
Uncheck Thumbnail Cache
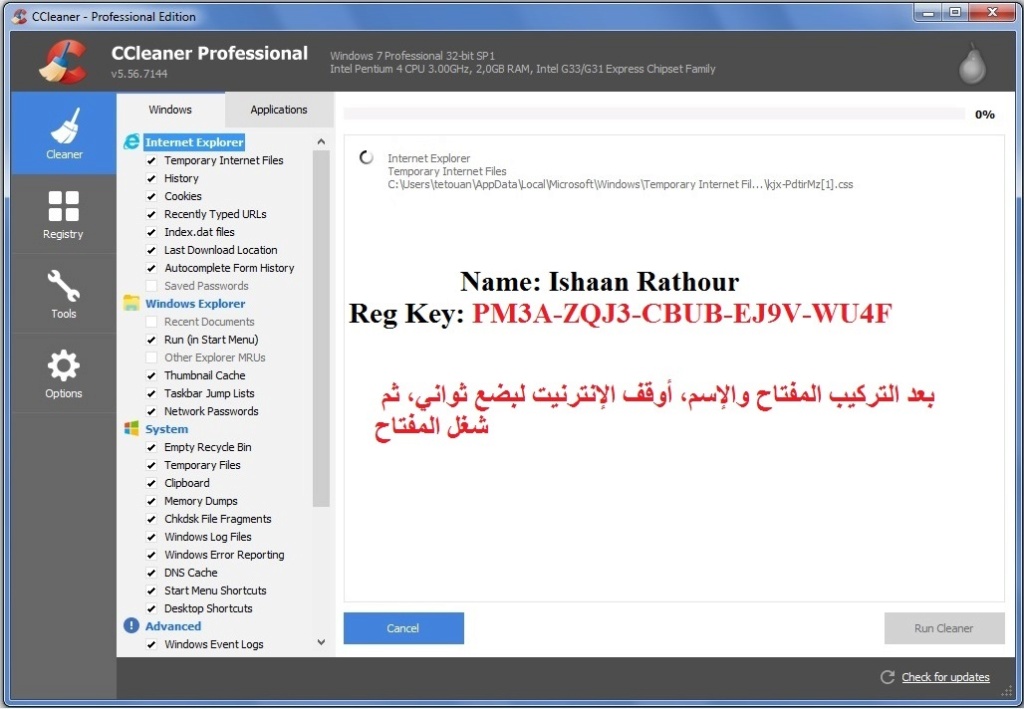click(152, 375)
